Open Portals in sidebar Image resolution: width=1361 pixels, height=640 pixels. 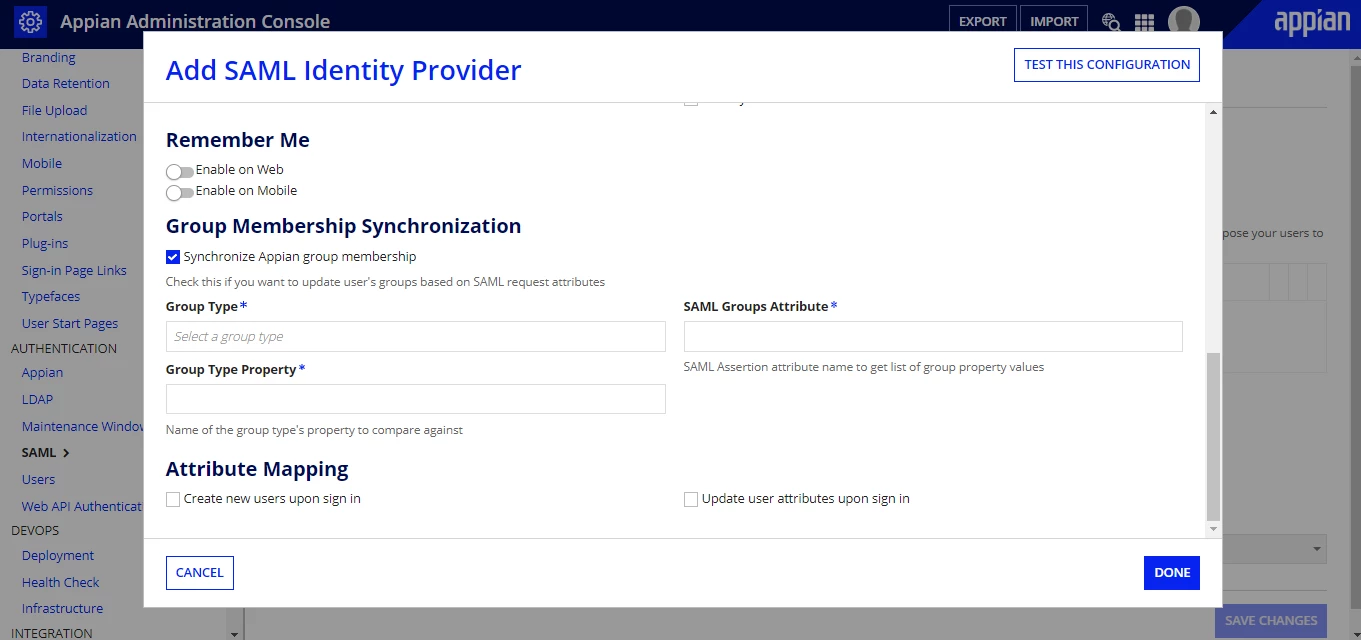(x=42, y=217)
